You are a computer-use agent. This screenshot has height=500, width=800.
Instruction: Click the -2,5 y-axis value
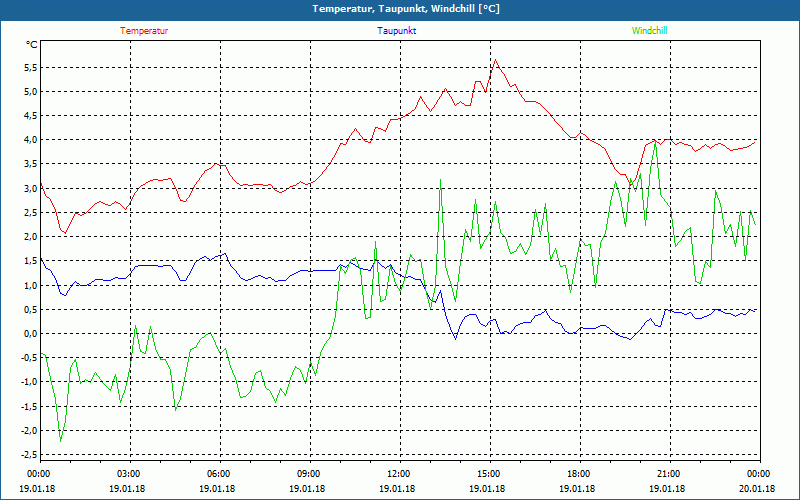coord(29,455)
